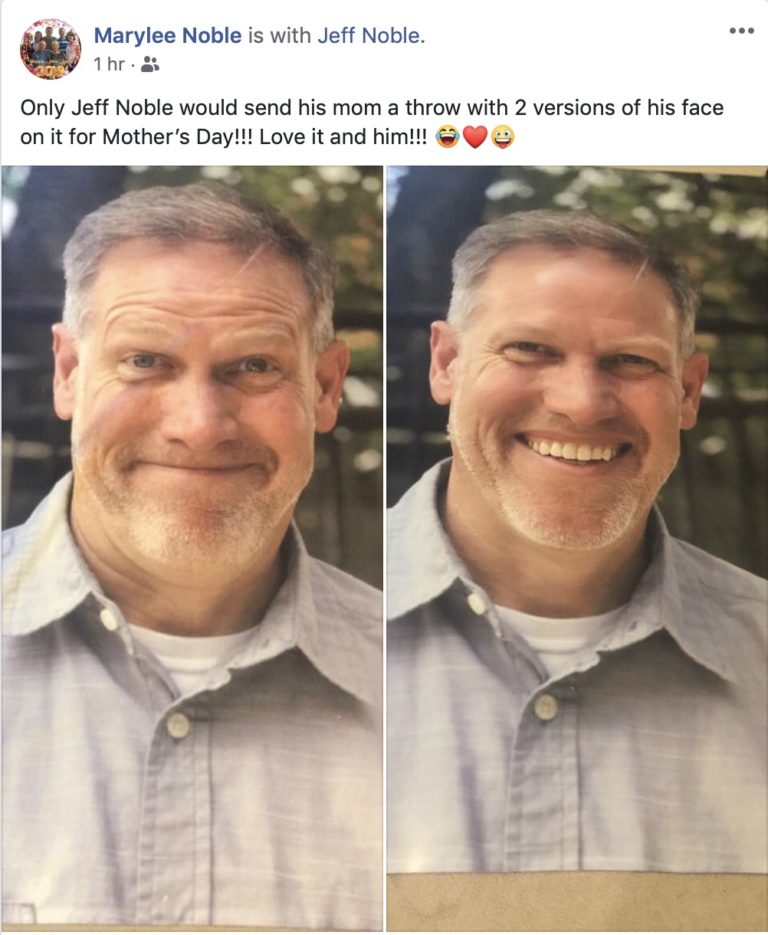Click 'Love it and him!!!' in caption
This screenshot has width=768, height=935.
tap(343, 137)
